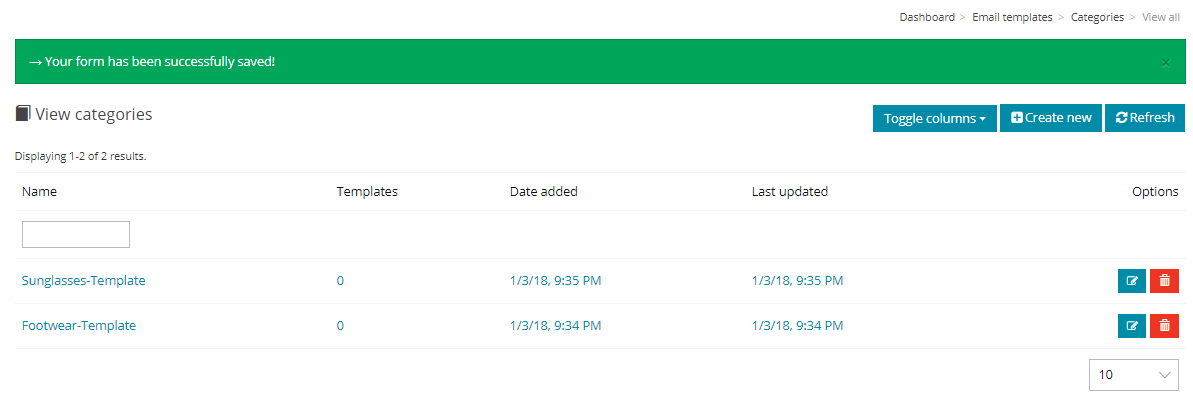Edit the Footwear-Template category
The width and height of the screenshot is (1193, 396).
pyautogui.click(x=1132, y=326)
